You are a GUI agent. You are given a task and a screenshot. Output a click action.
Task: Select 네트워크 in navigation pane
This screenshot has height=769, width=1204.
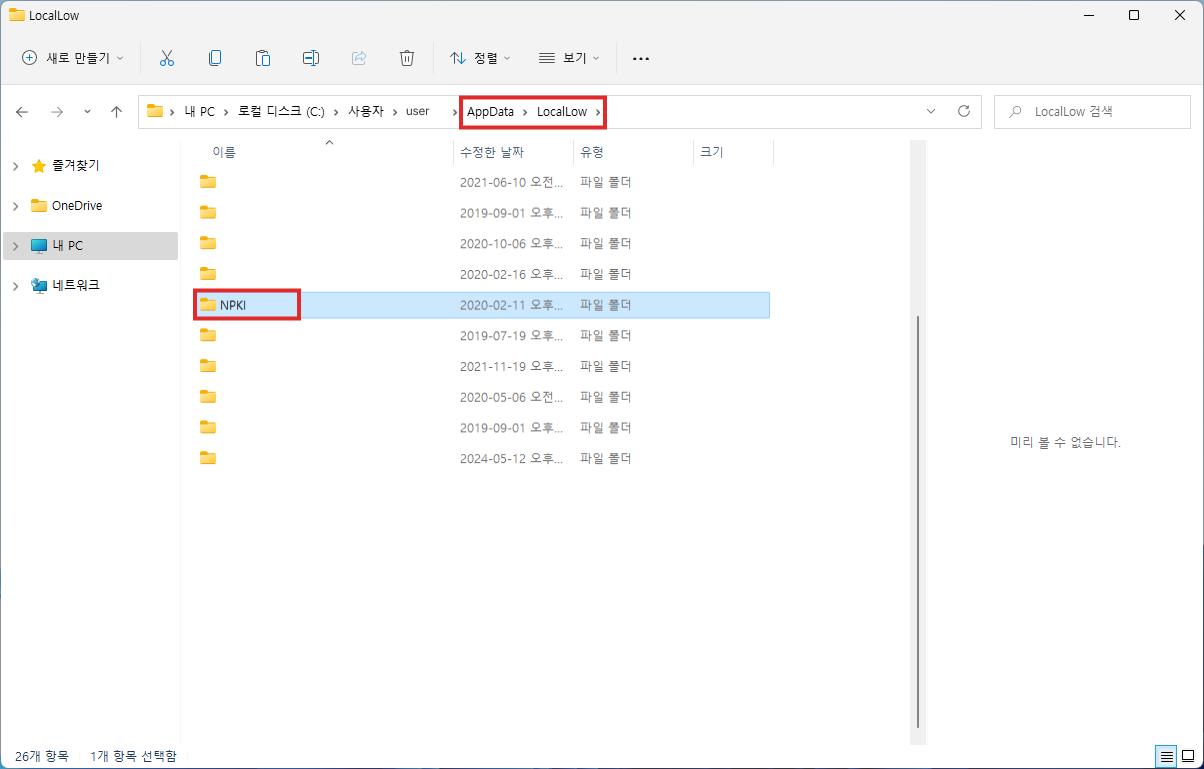click(x=75, y=285)
